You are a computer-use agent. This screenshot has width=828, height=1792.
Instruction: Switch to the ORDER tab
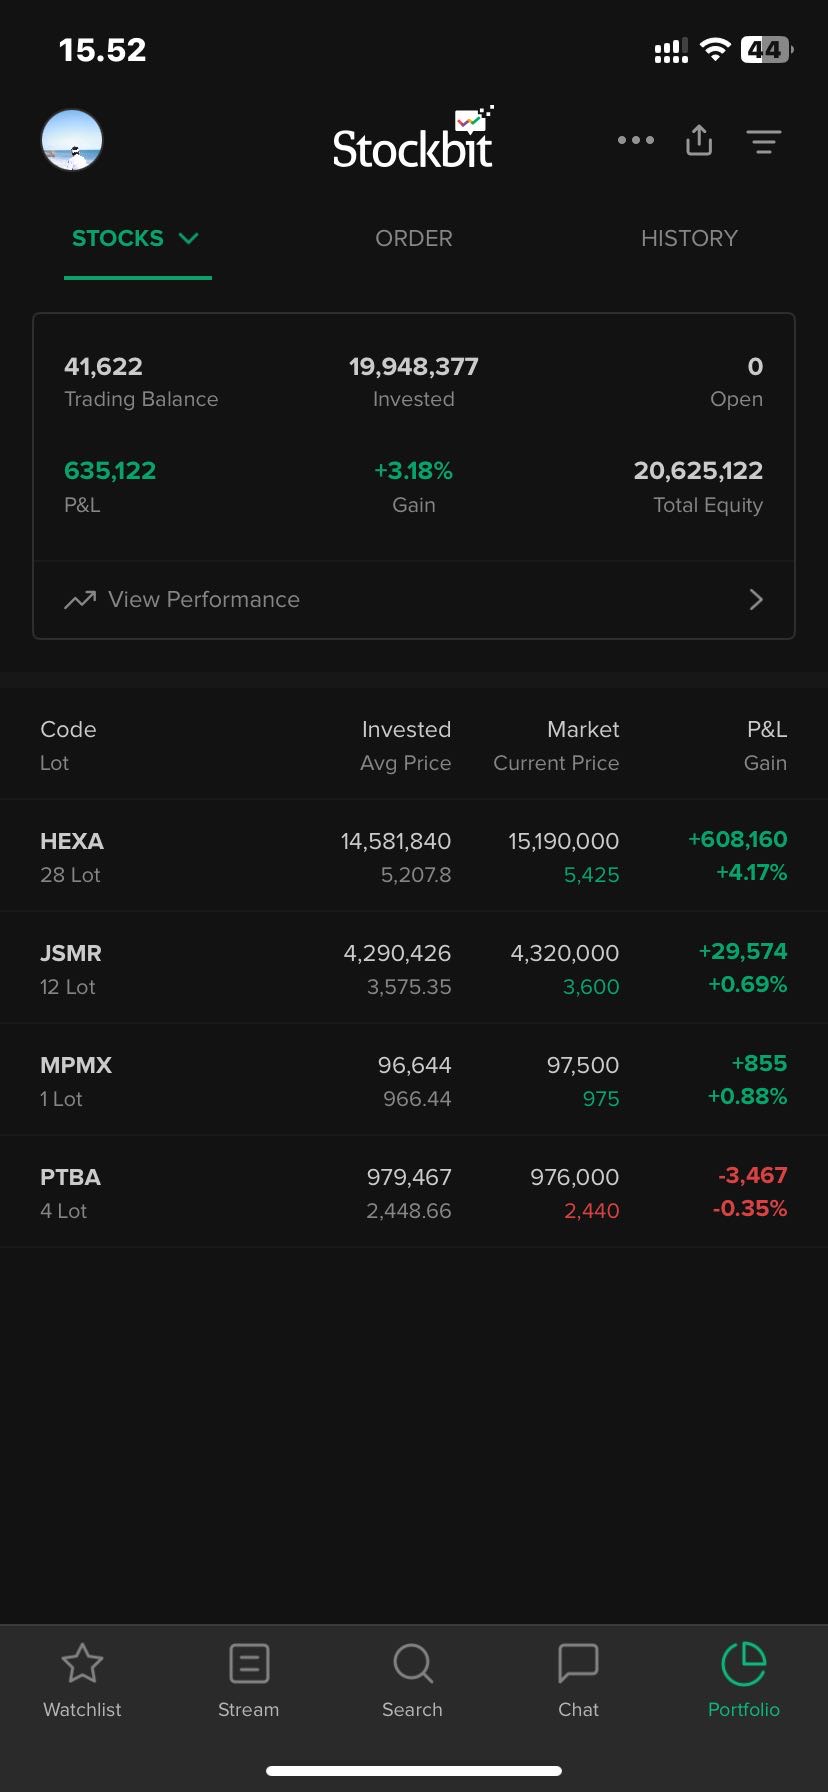[413, 238]
